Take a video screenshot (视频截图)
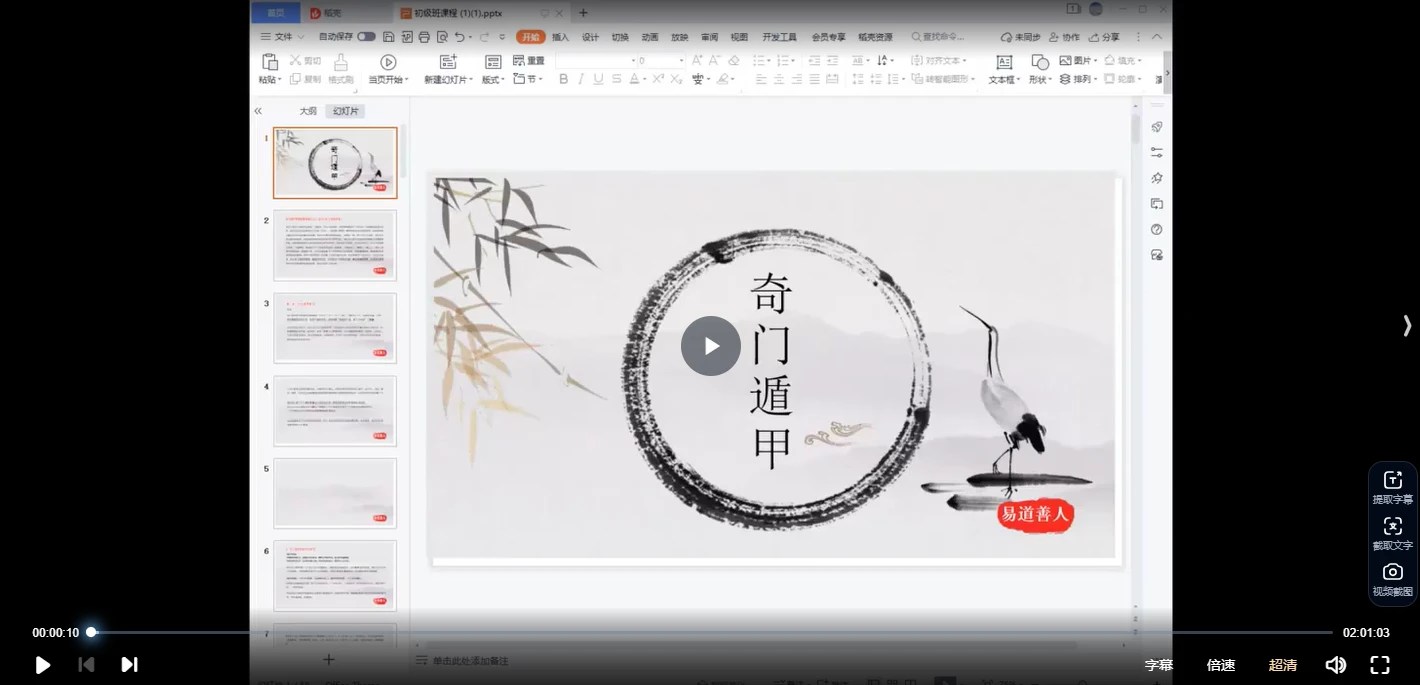The height and width of the screenshot is (685, 1420). tap(1393, 579)
